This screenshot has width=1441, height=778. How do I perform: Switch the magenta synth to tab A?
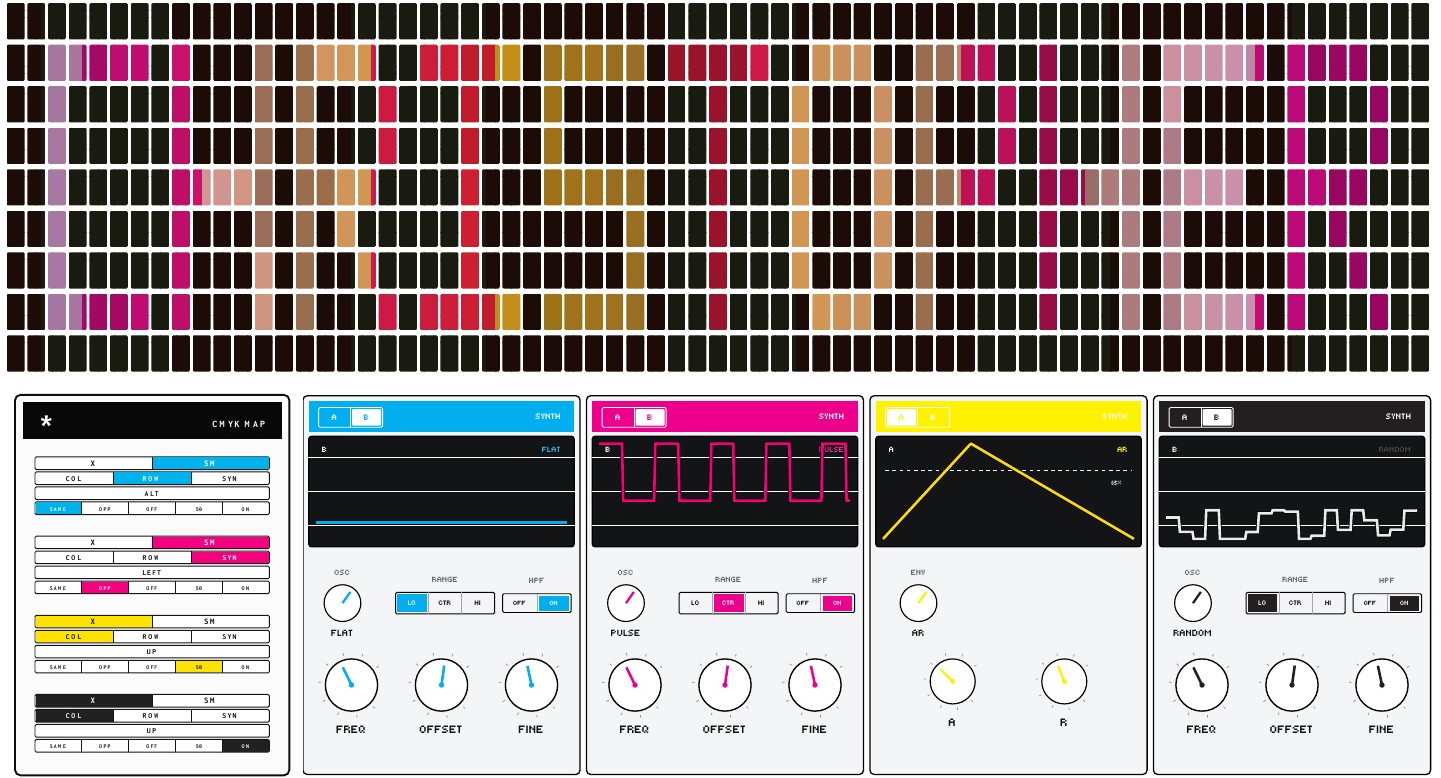pyautogui.click(x=618, y=417)
